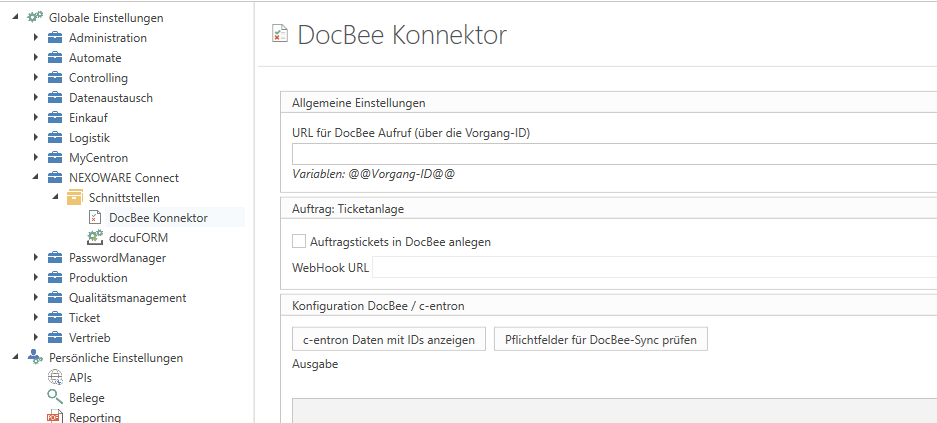937x423 pixels.
Task: Click the Controlling briefcase icon
Action: point(55,78)
